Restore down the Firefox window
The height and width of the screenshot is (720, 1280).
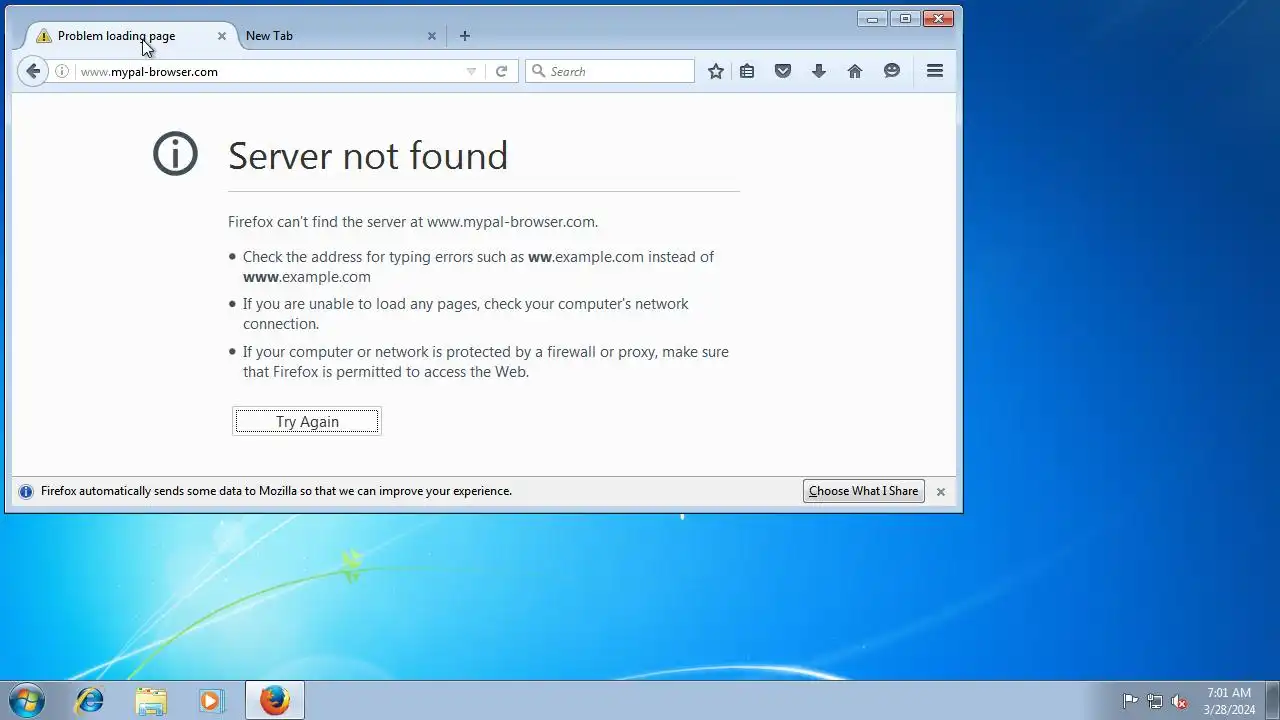[x=905, y=18]
